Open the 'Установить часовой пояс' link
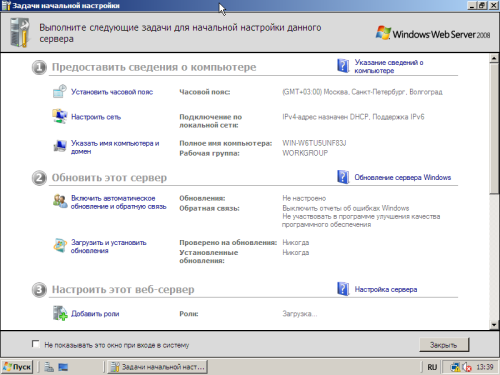This screenshot has width=500, height=375. pos(112,92)
